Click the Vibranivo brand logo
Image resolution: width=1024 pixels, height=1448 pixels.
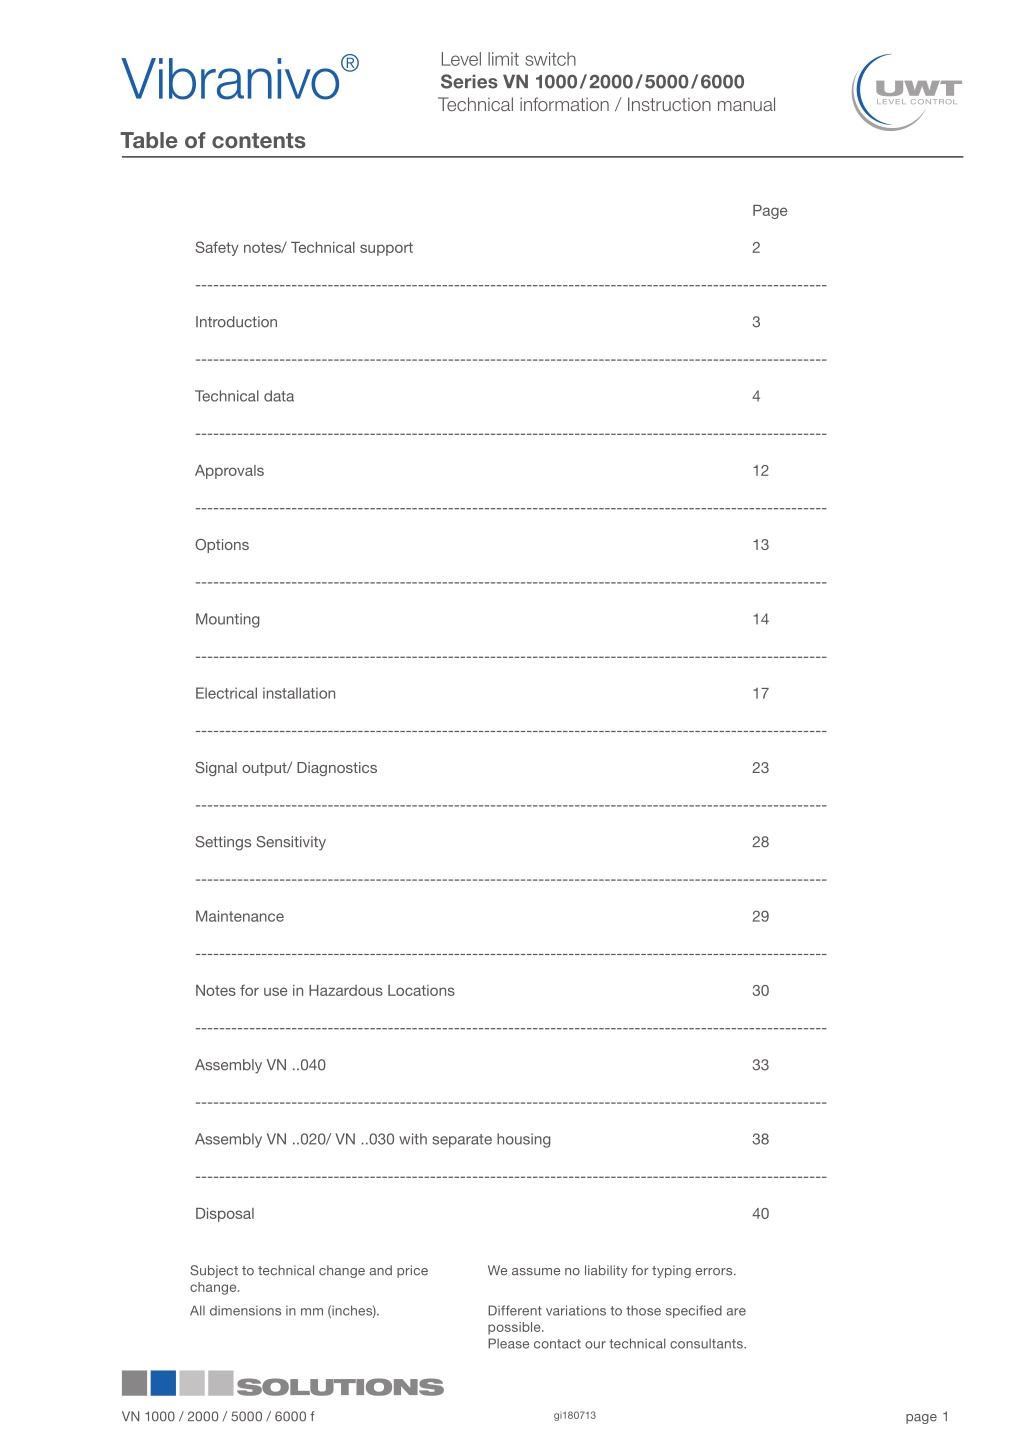[240, 79]
